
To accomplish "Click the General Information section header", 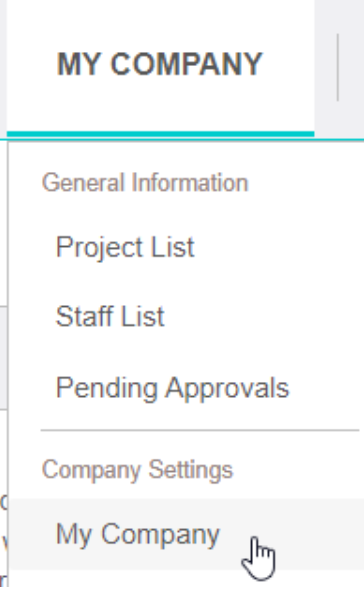I will coord(145,183).
